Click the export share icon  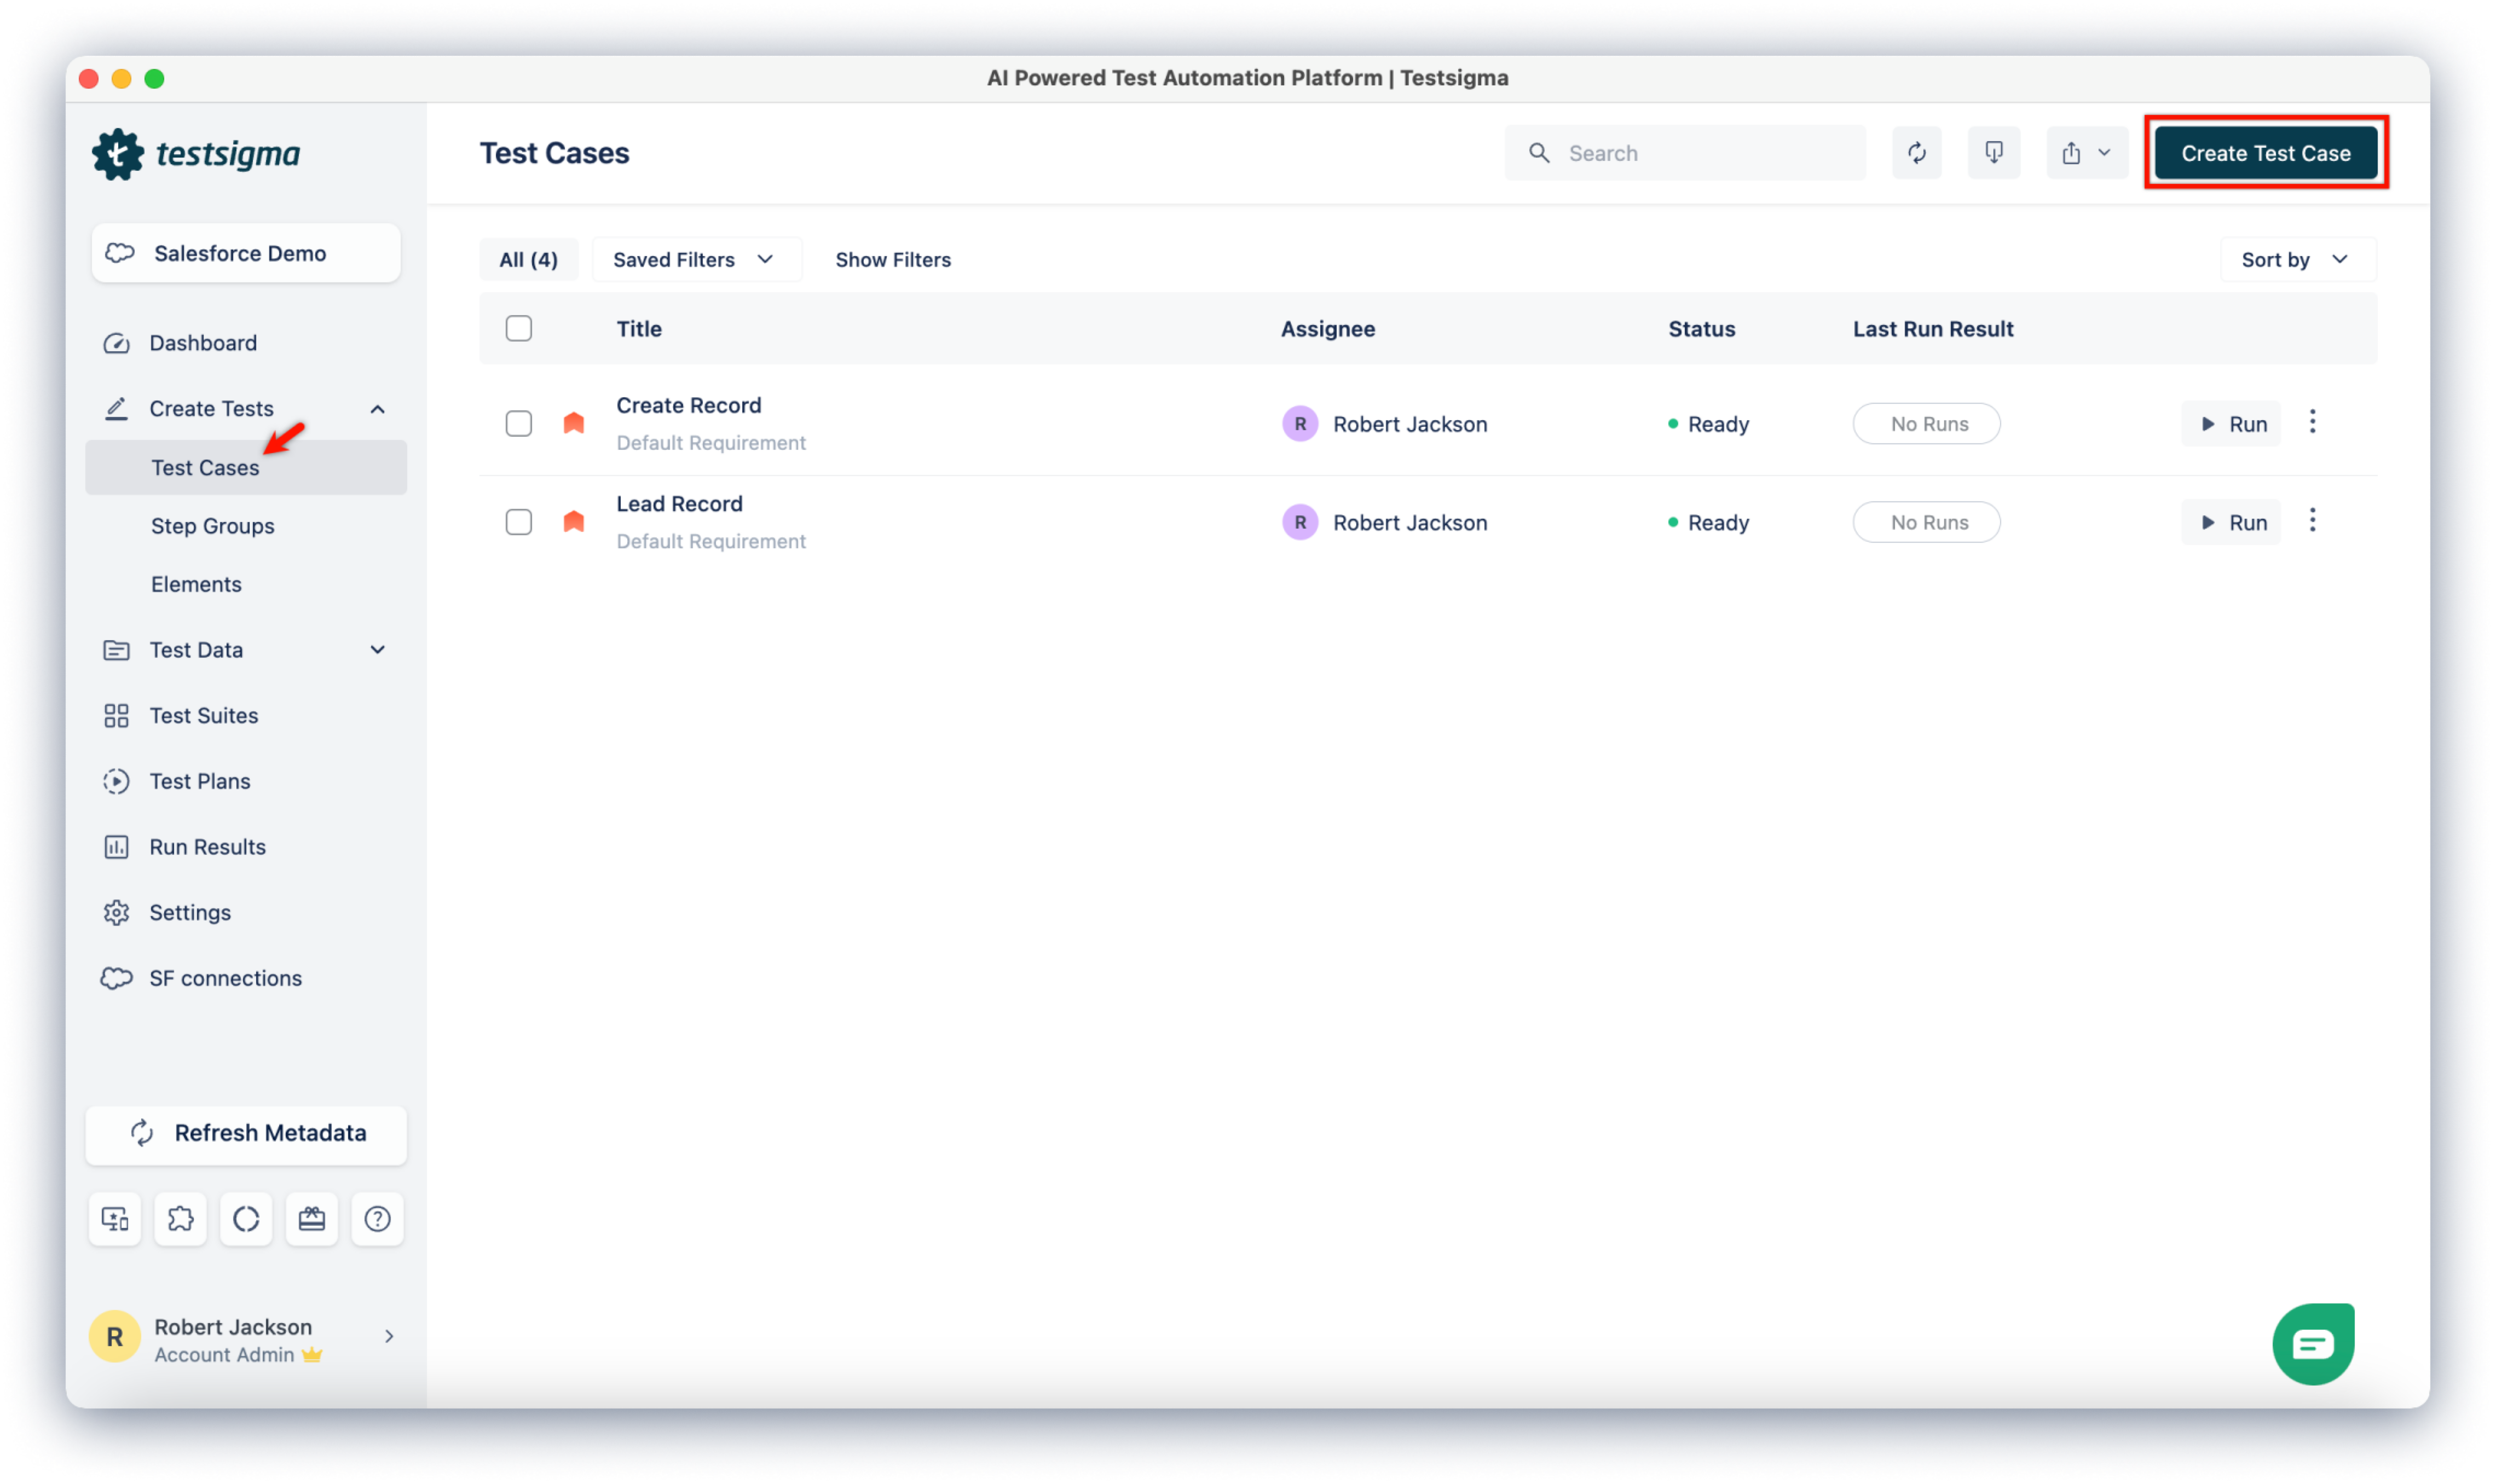point(2071,153)
